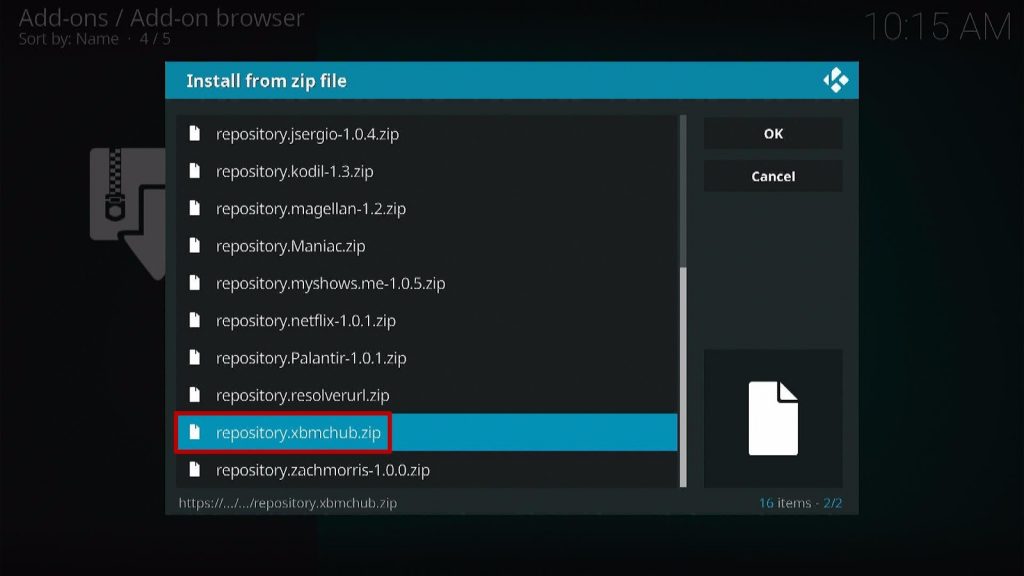Click file icon beside repository.xbmchub.zip
Screen dimensions: 1024x576
(x=195, y=432)
